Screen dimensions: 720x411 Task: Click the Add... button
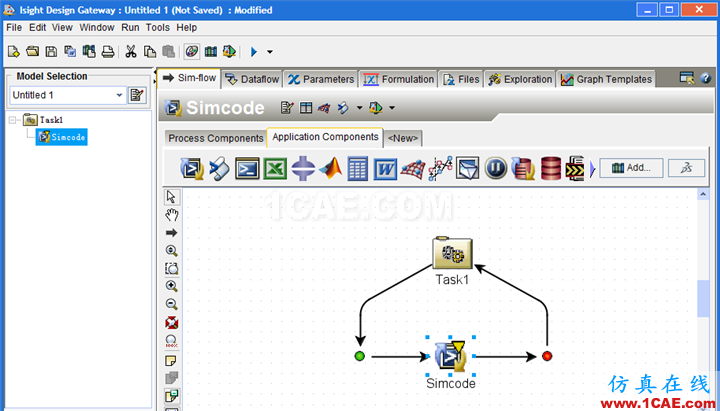tap(631, 168)
